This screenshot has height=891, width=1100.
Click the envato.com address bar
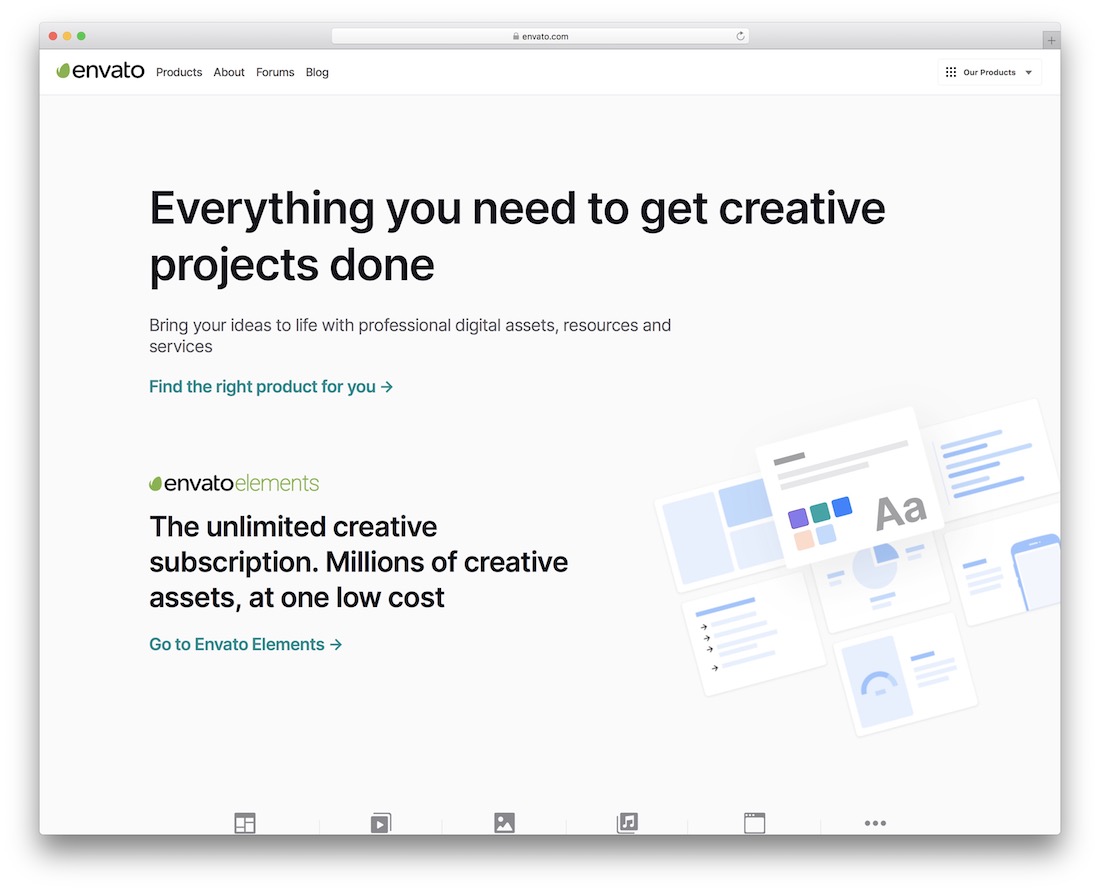[540, 36]
